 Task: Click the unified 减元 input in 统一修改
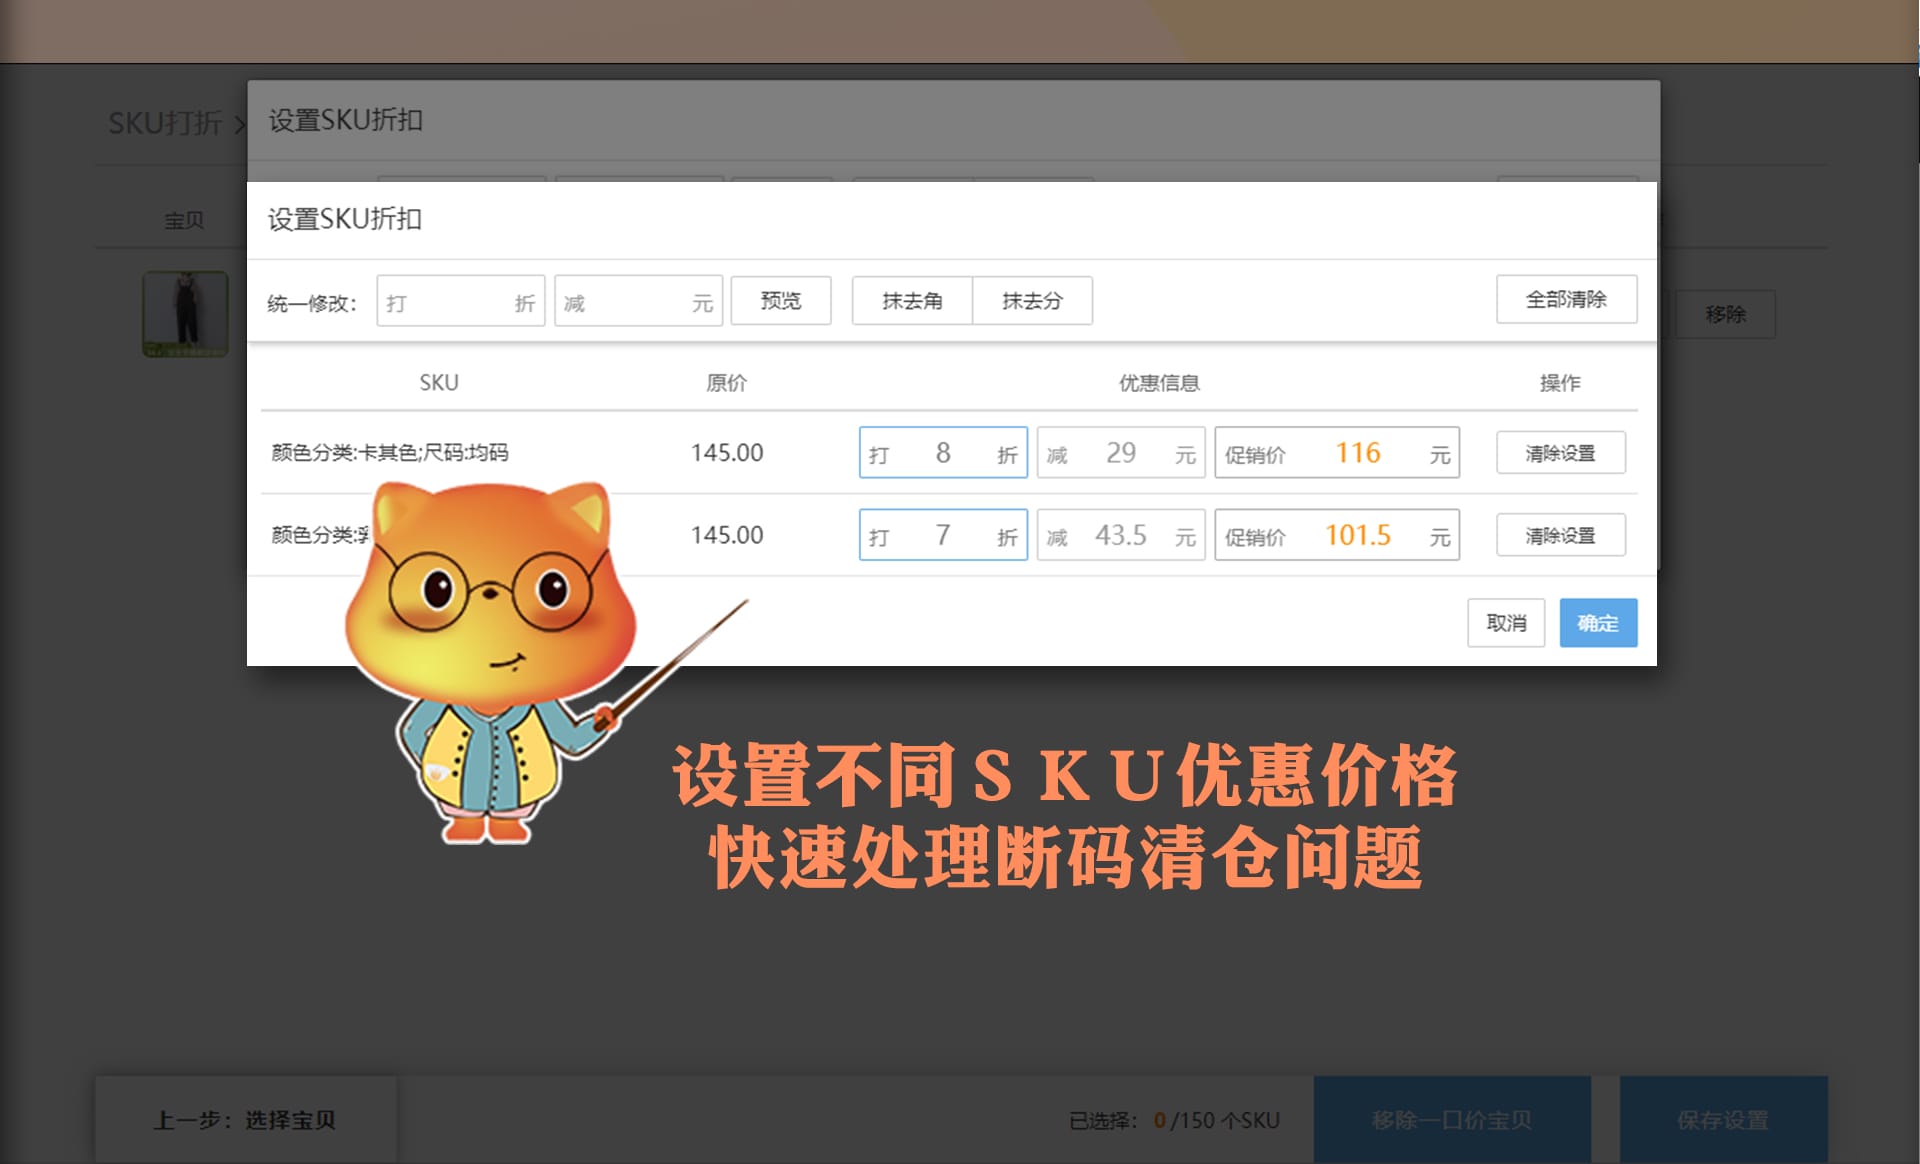[637, 300]
